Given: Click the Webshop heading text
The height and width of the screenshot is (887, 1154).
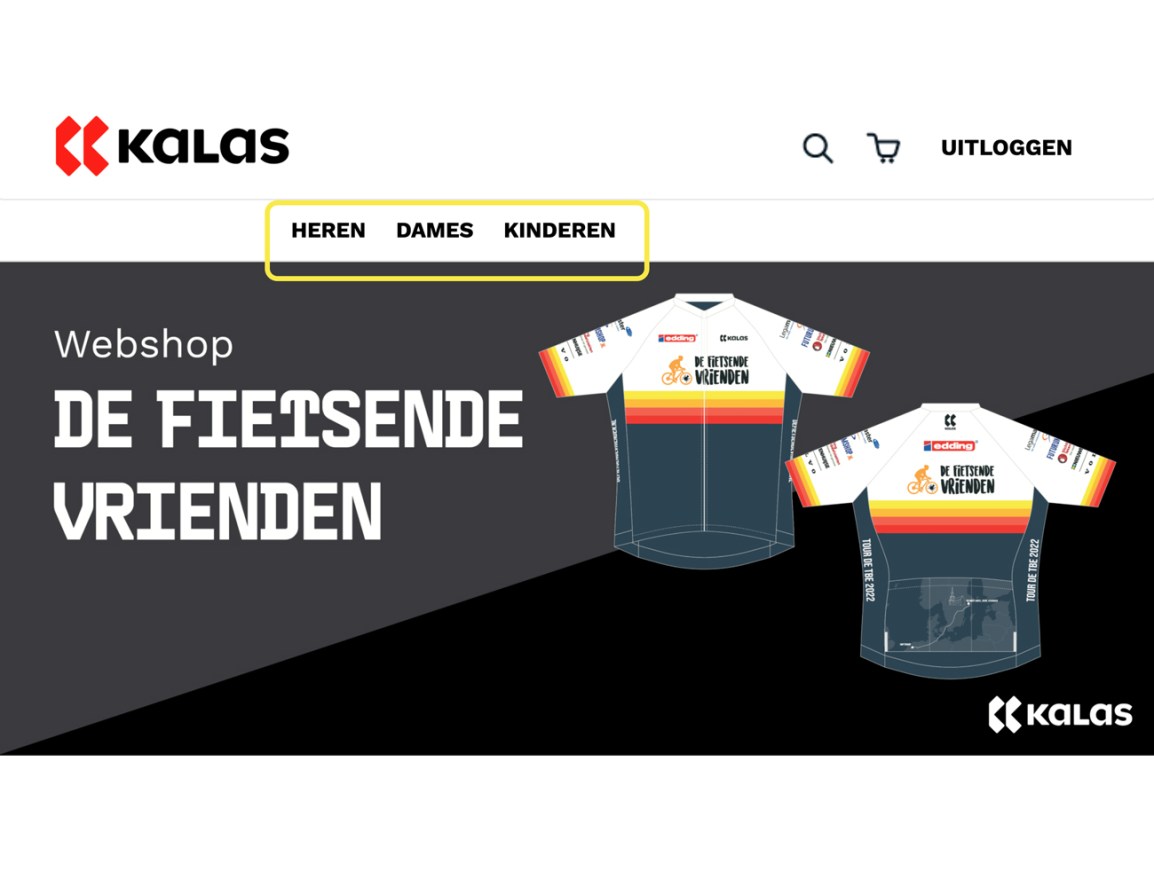Looking at the screenshot, I should (x=144, y=344).
